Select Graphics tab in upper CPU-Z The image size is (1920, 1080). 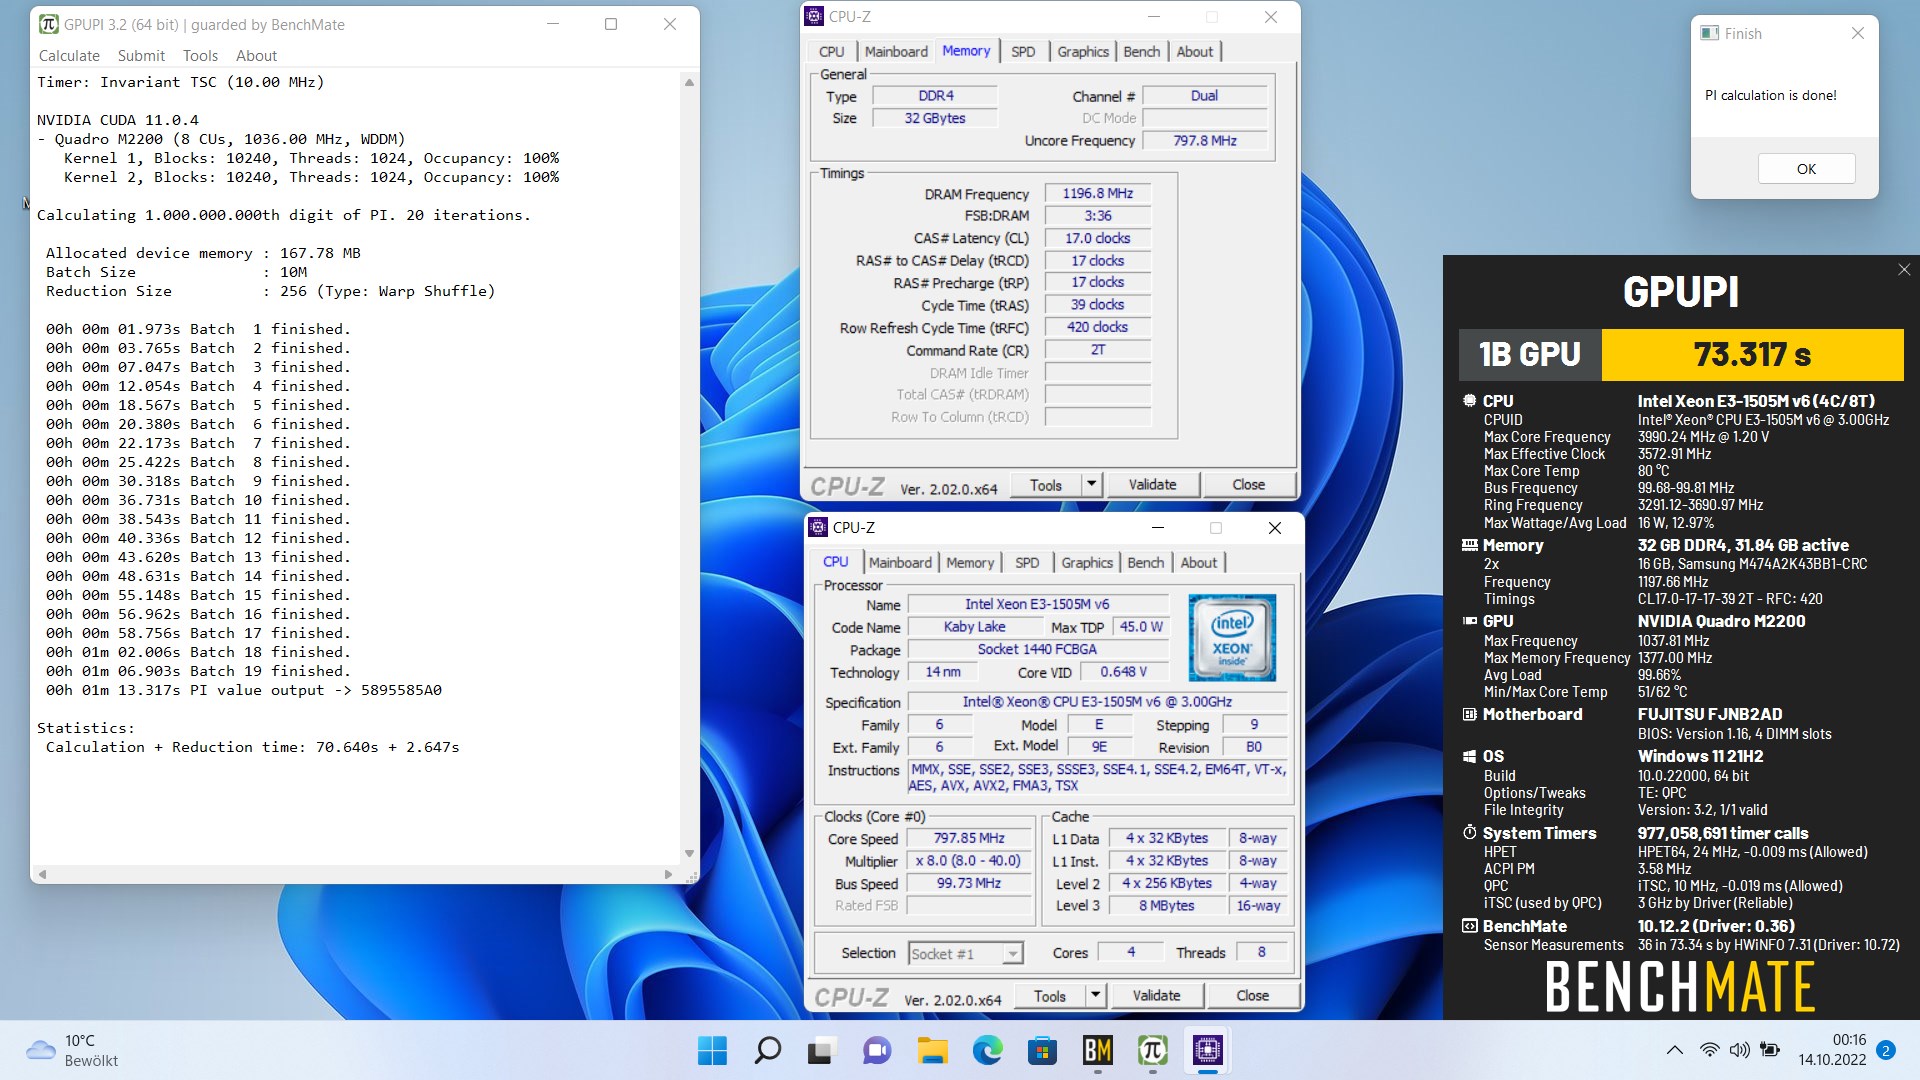1083,52
